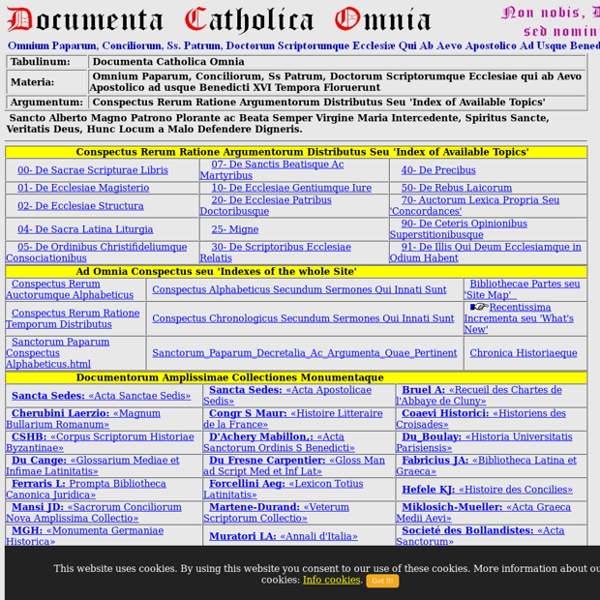600x600 pixels.
Task: Open 00- De Sacrae Scripturae Libris
Action: (x=93, y=170)
